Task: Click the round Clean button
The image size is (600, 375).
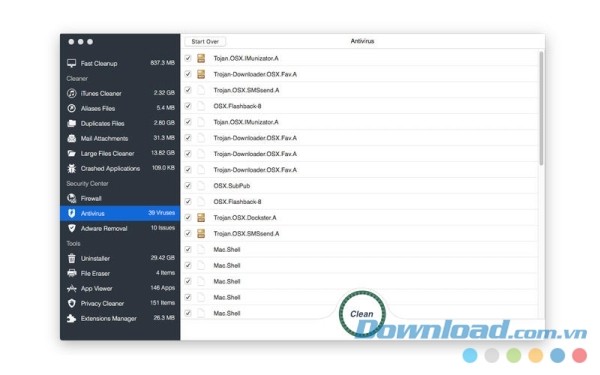Action: 362,314
